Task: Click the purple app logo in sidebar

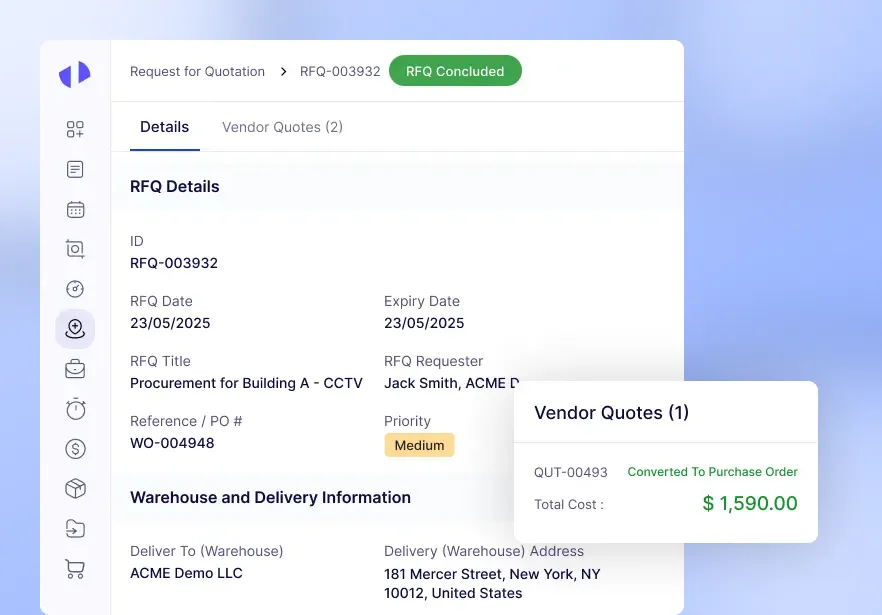Action: coord(75,74)
